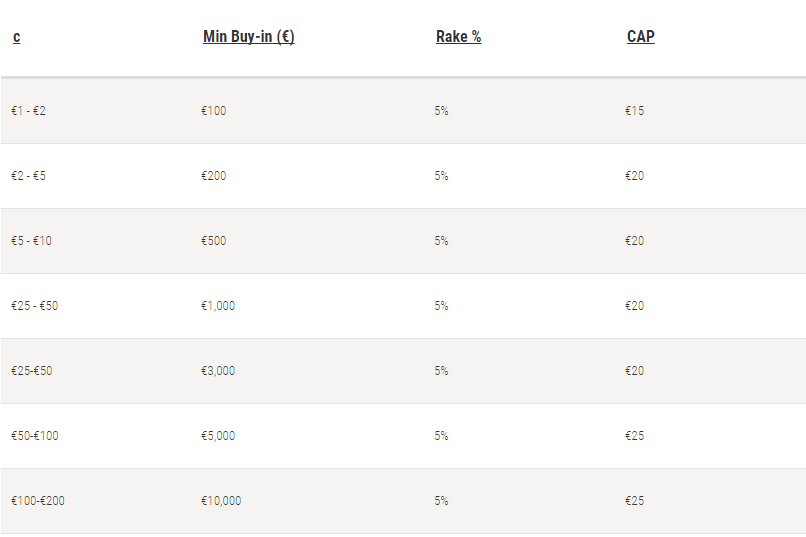The image size is (806, 537).
Task: Select the 5% rake in the €1 - €2 row
Action: tap(441, 110)
